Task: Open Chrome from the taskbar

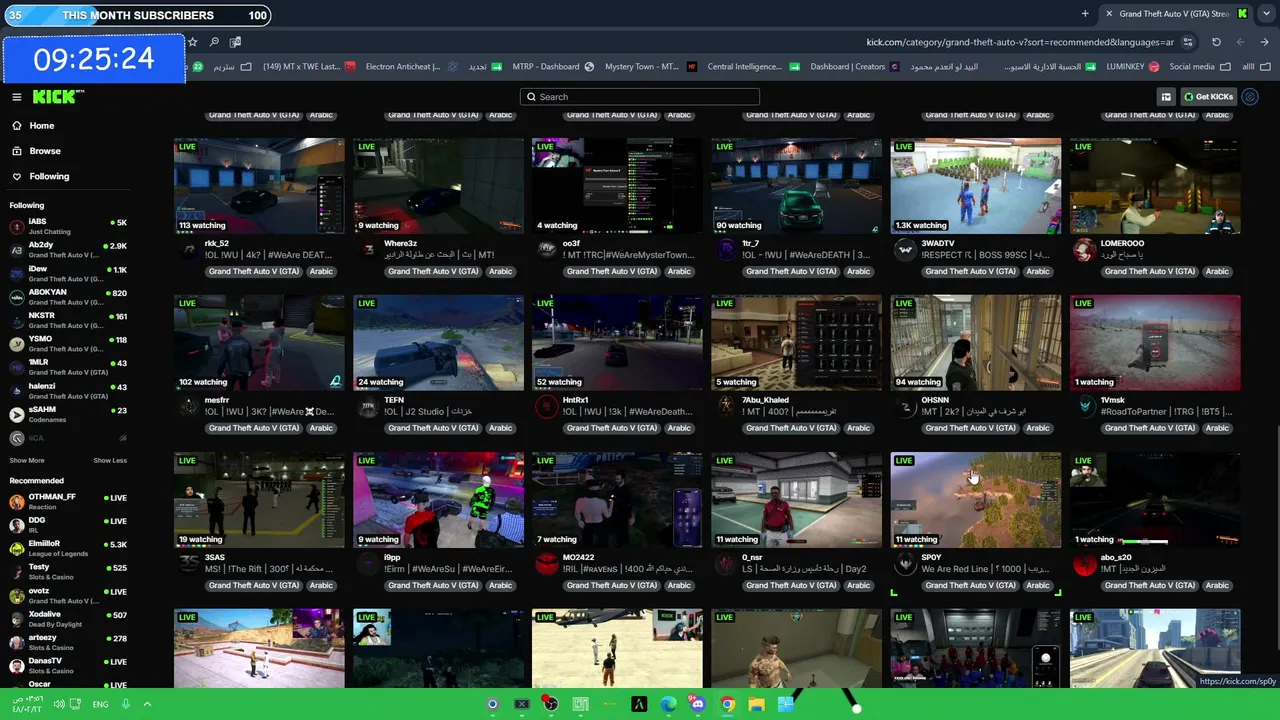Action: [727, 704]
